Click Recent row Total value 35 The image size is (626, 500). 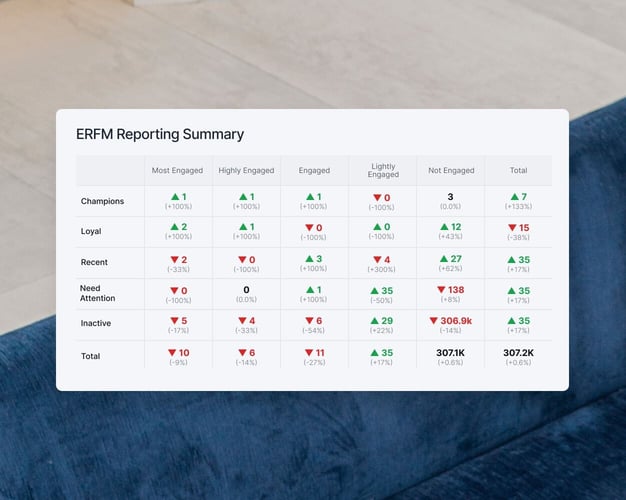[524, 260]
